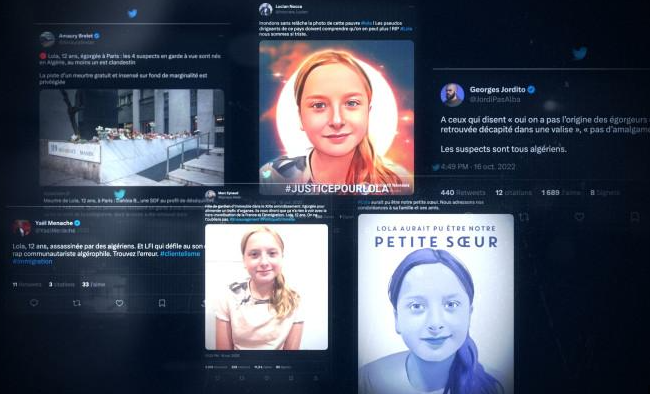View the 440 Retweets list
650x394 pixels.
[463, 192]
